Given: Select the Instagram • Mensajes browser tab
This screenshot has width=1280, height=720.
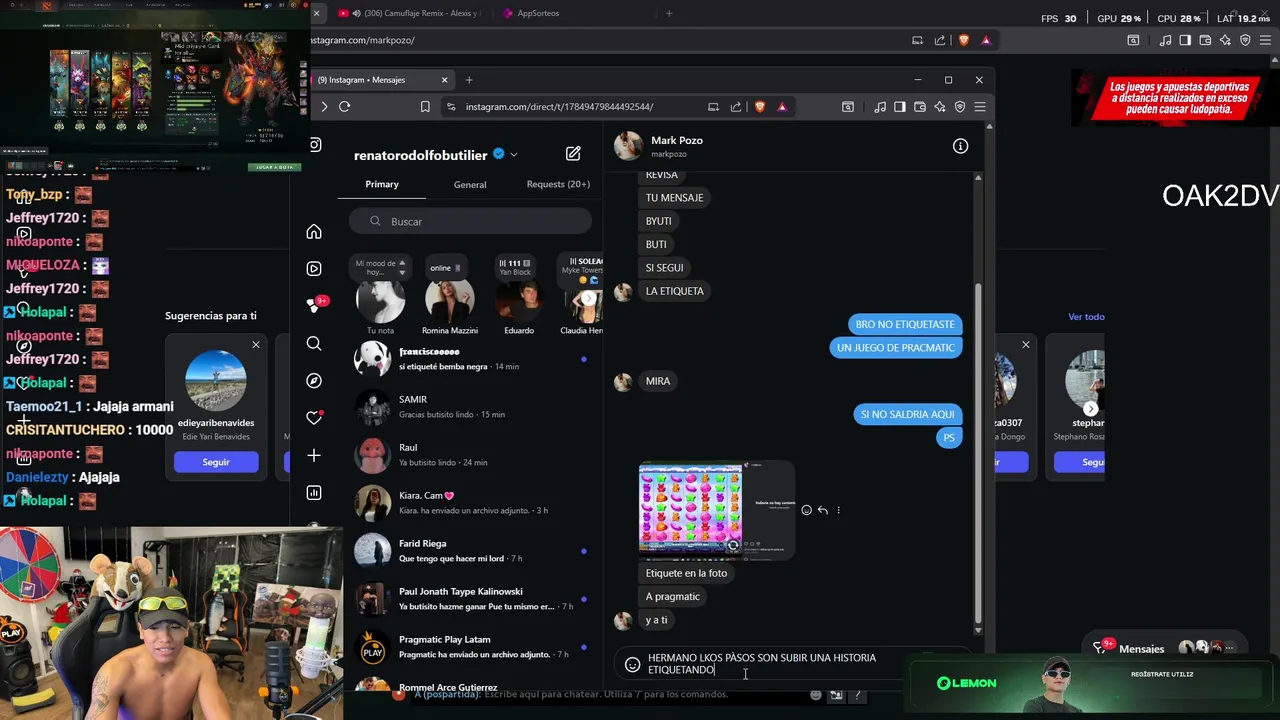Looking at the screenshot, I should pyautogui.click(x=380, y=80).
